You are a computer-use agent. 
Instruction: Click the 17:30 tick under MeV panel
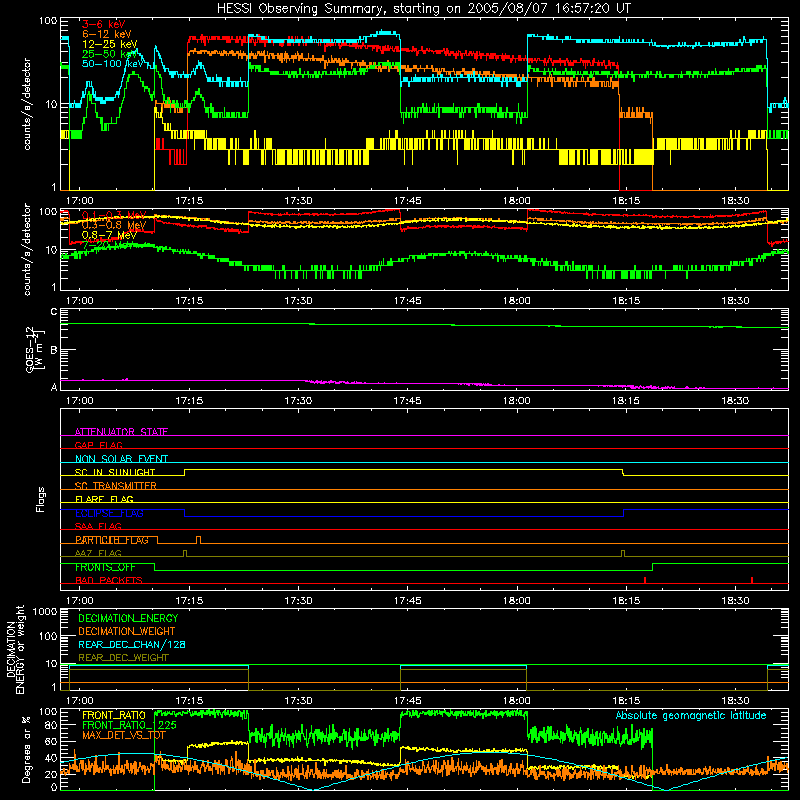click(298, 301)
